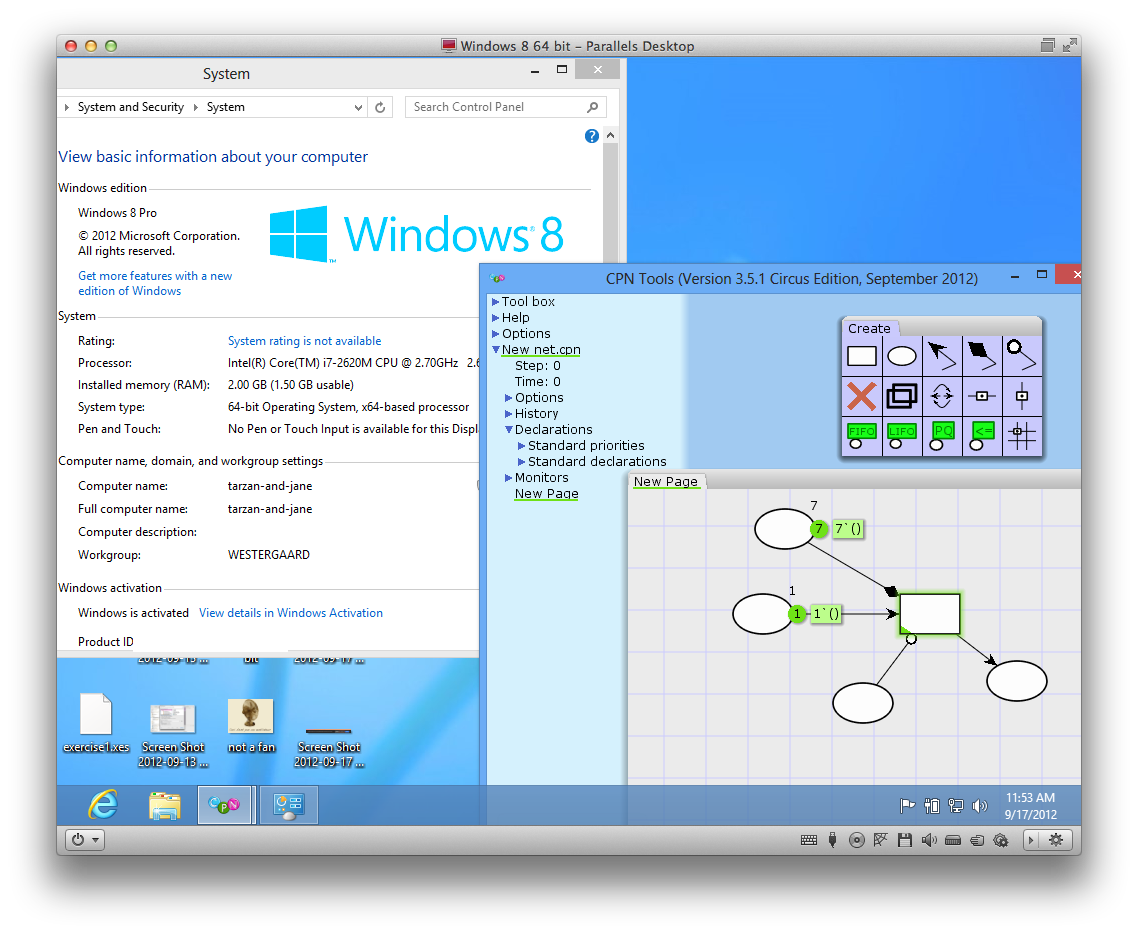Choose the red X delete element tool
This screenshot has width=1138, height=934.
pos(861,396)
